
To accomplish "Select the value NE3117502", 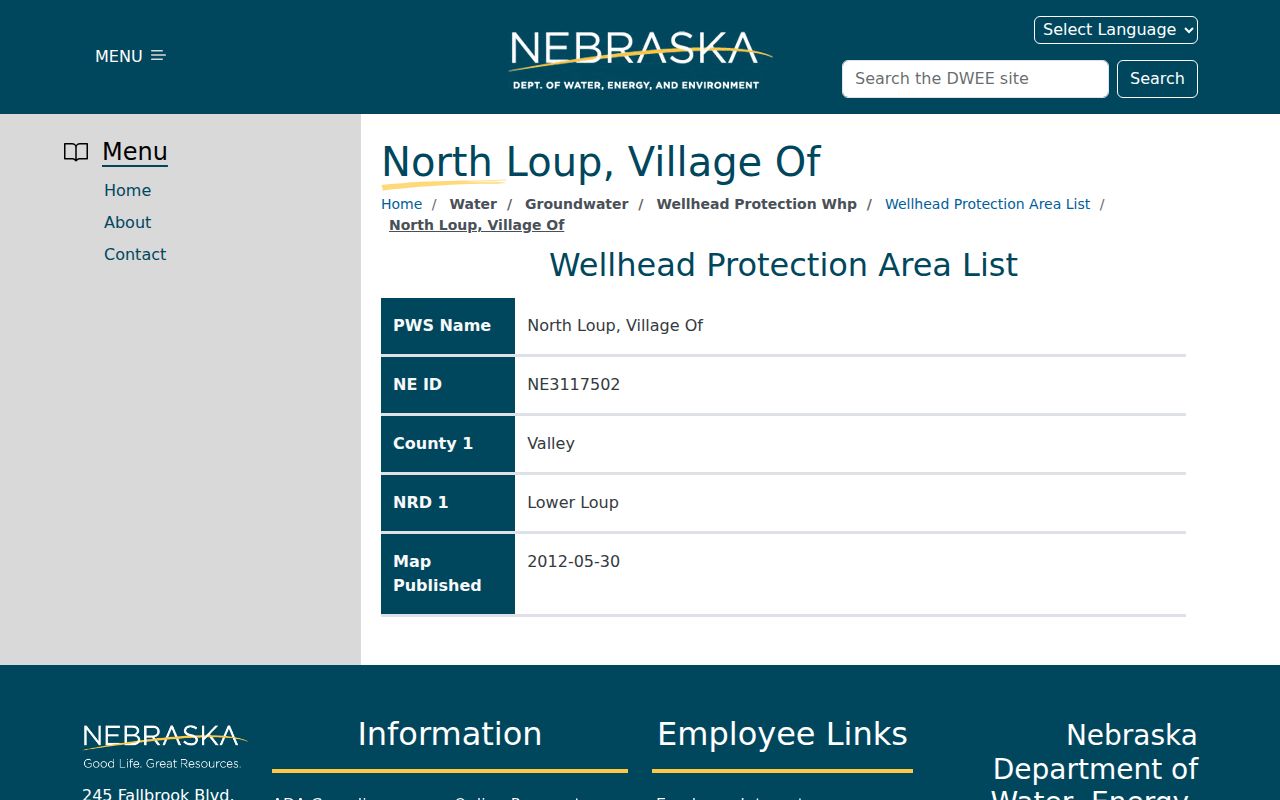I will pyautogui.click(x=574, y=385).
